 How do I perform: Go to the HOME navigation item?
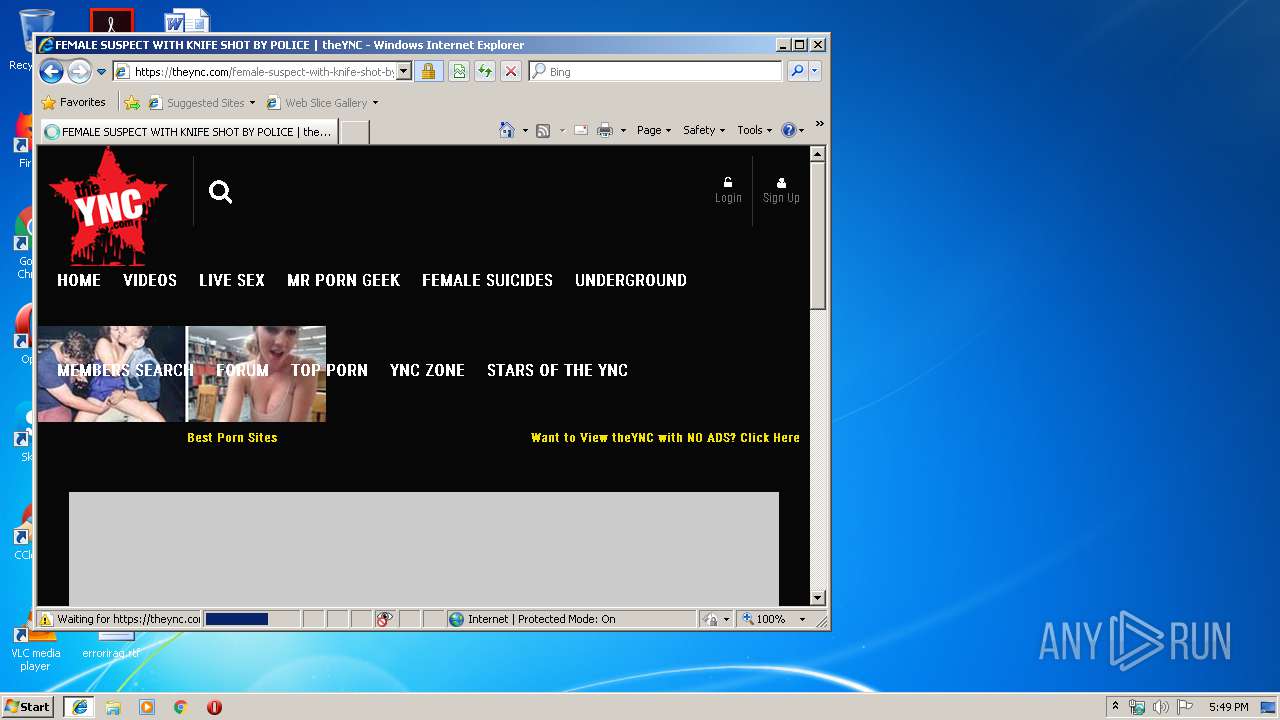(79, 280)
